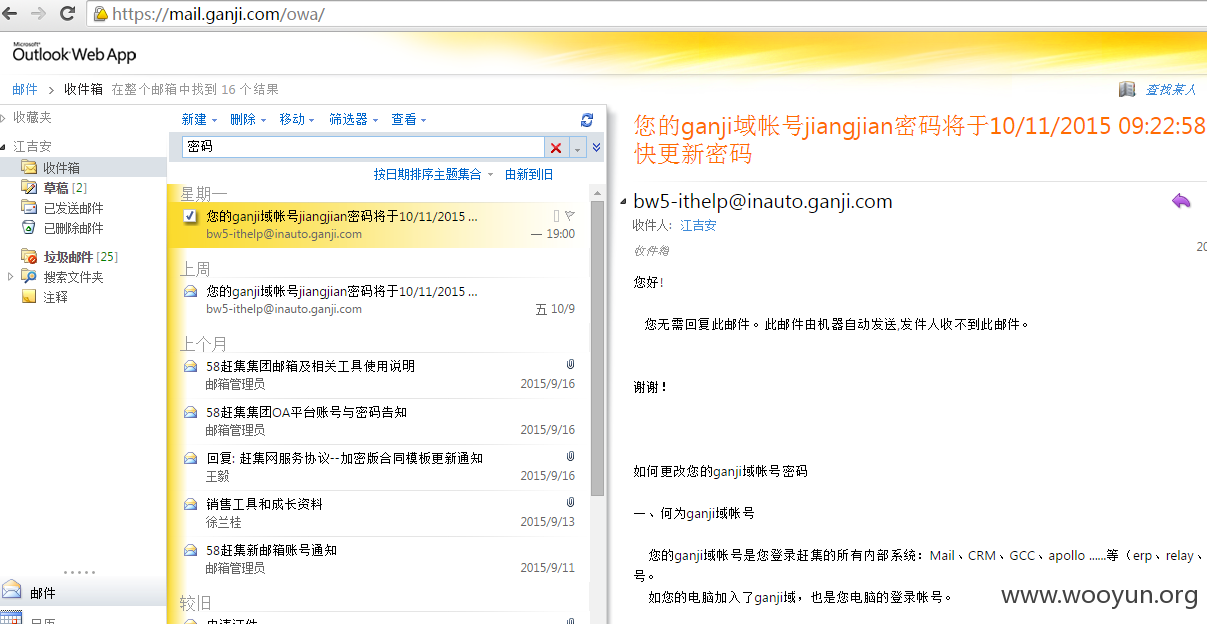Open last week's password email dated 五 10/9
Image resolution: width=1207 pixels, height=624 pixels.
(x=379, y=300)
